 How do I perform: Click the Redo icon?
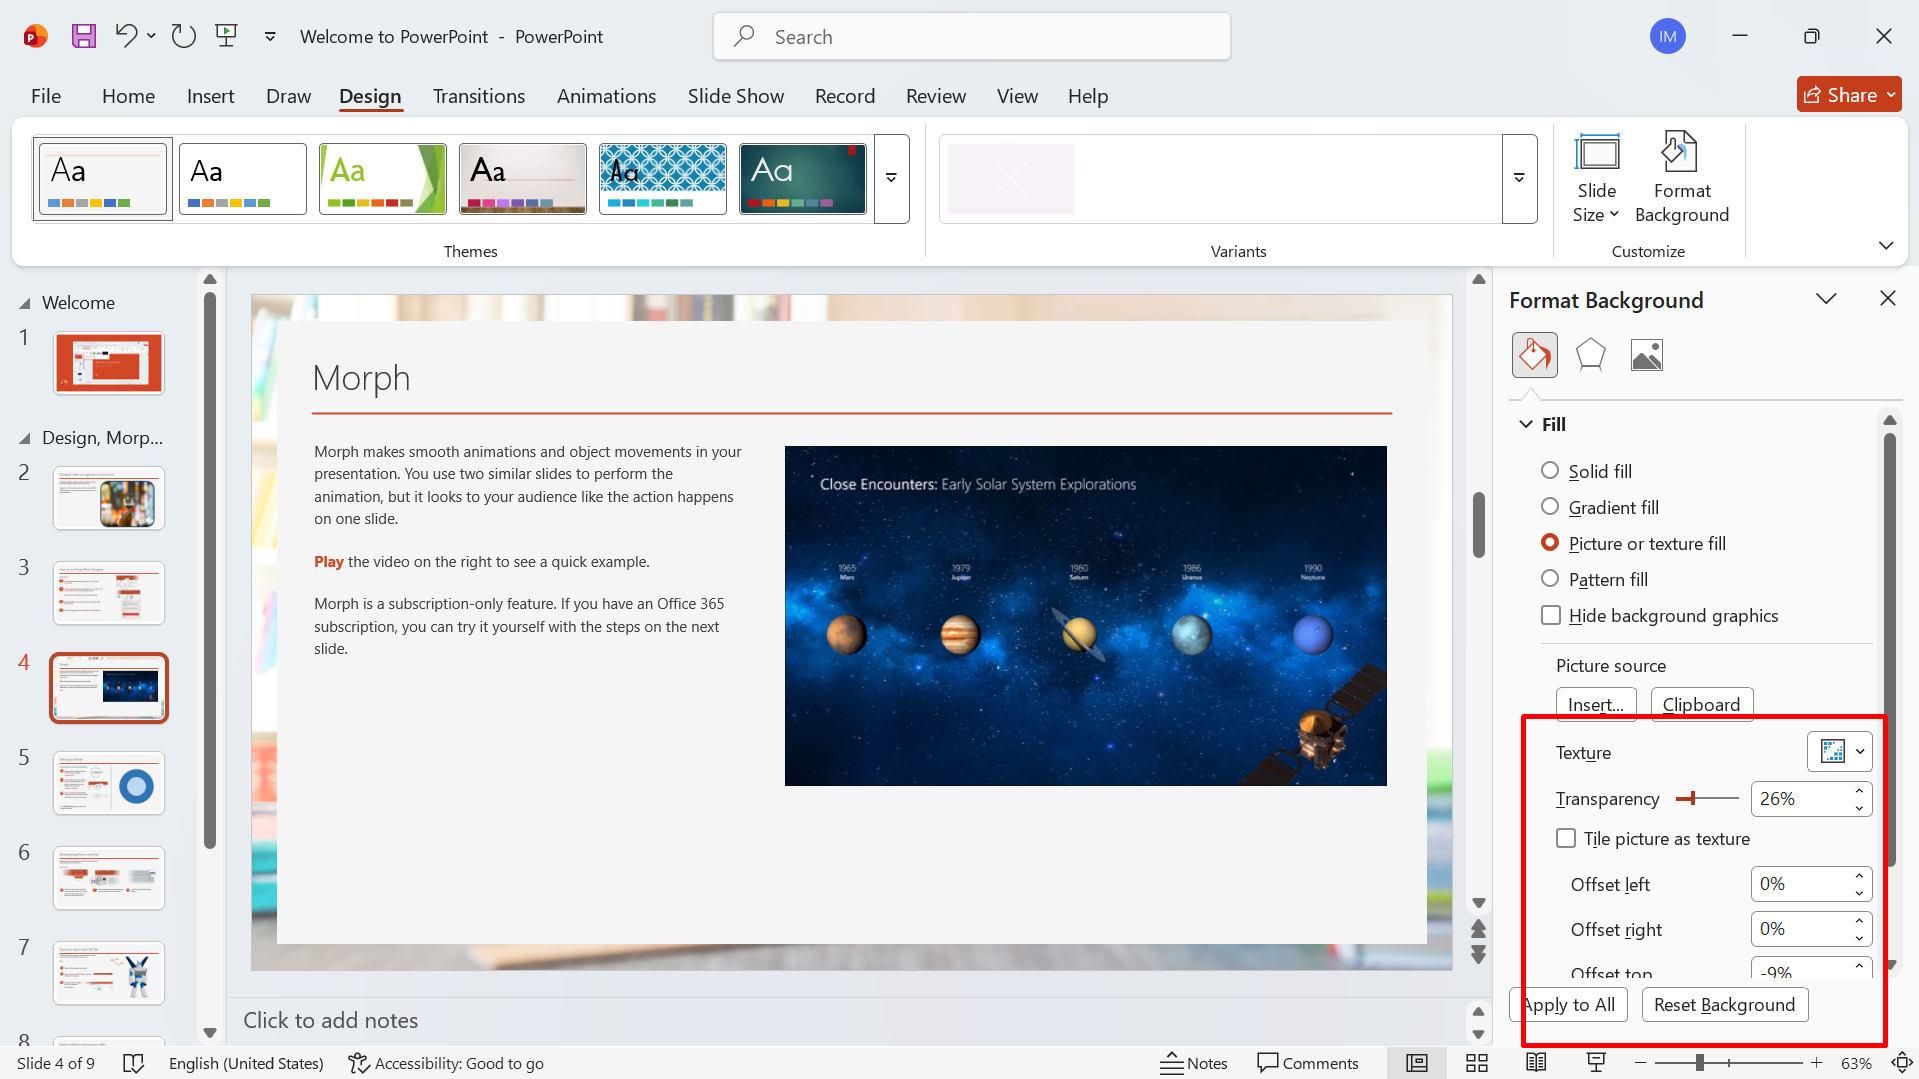tap(183, 37)
